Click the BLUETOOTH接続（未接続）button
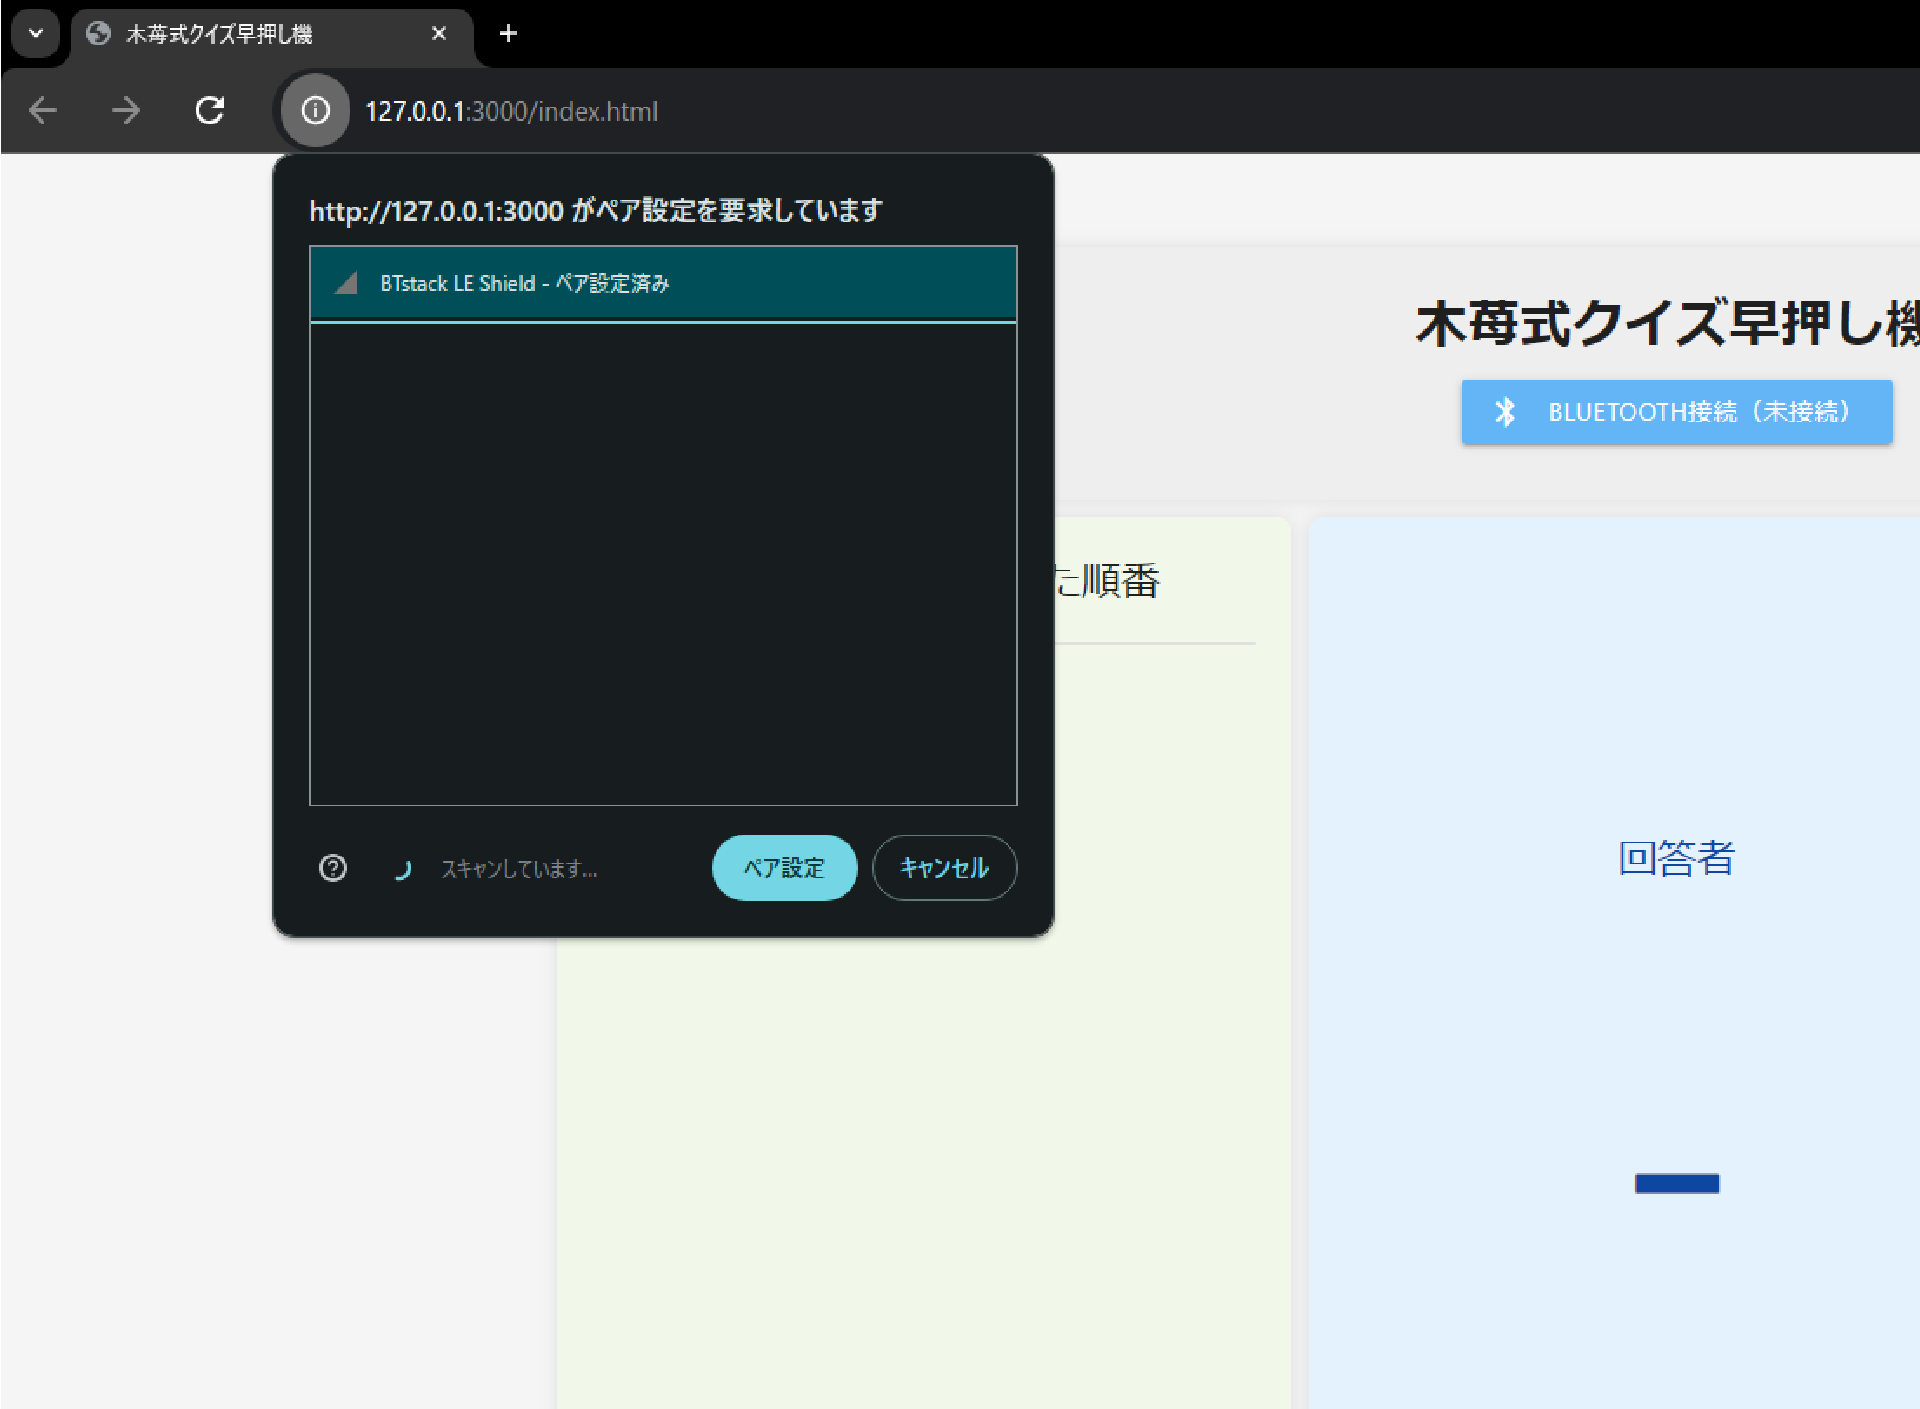This screenshot has width=1920, height=1409. tap(1676, 412)
